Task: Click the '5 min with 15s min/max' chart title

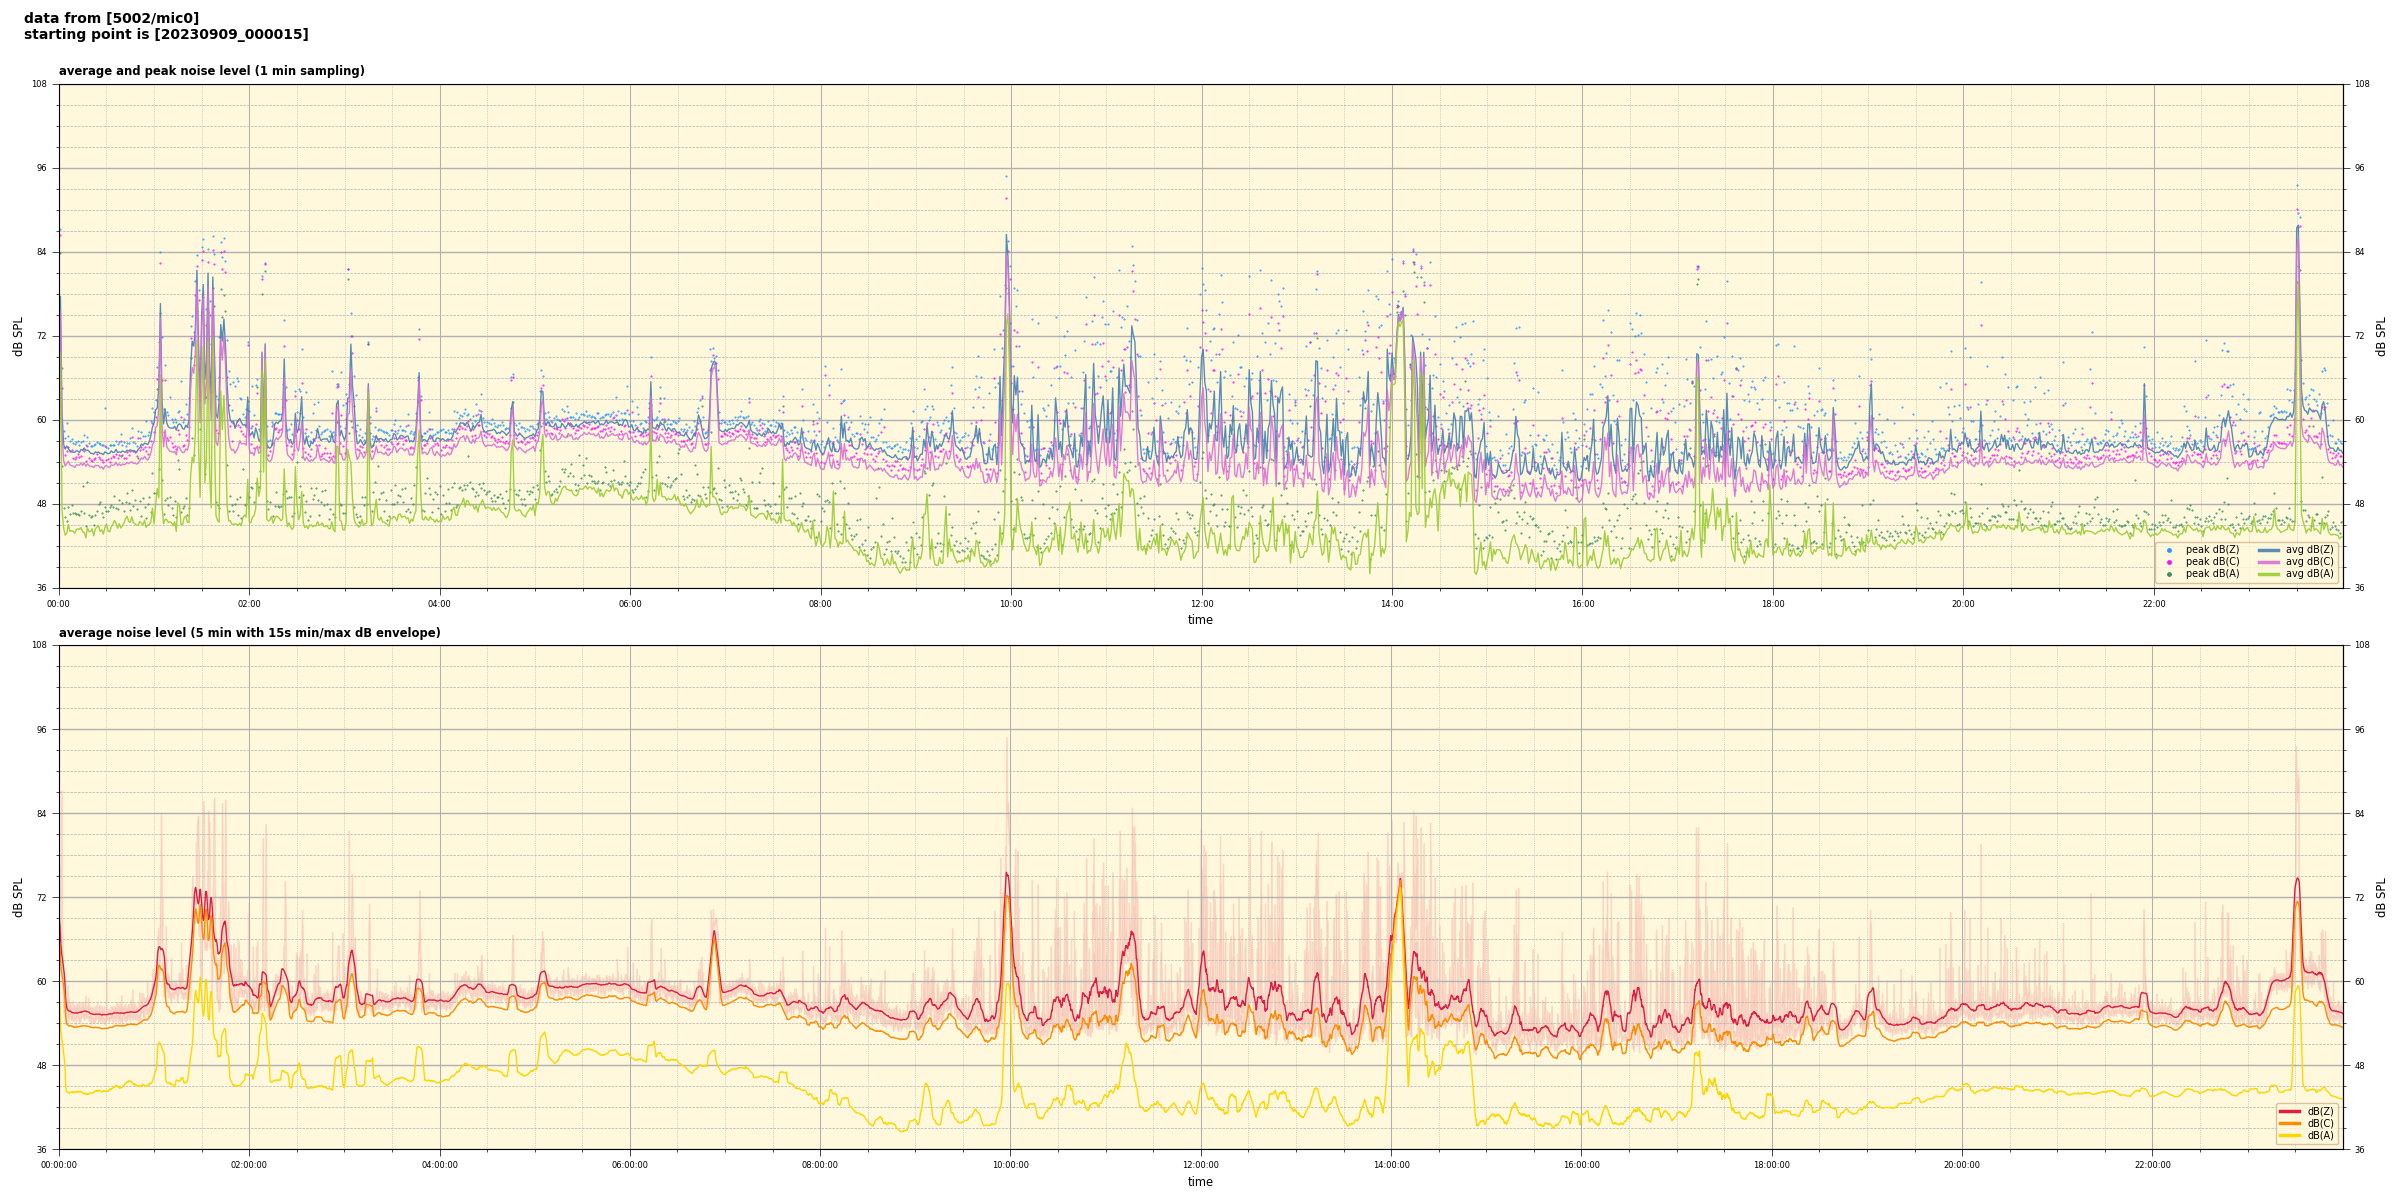Action: pyautogui.click(x=249, y=633)
